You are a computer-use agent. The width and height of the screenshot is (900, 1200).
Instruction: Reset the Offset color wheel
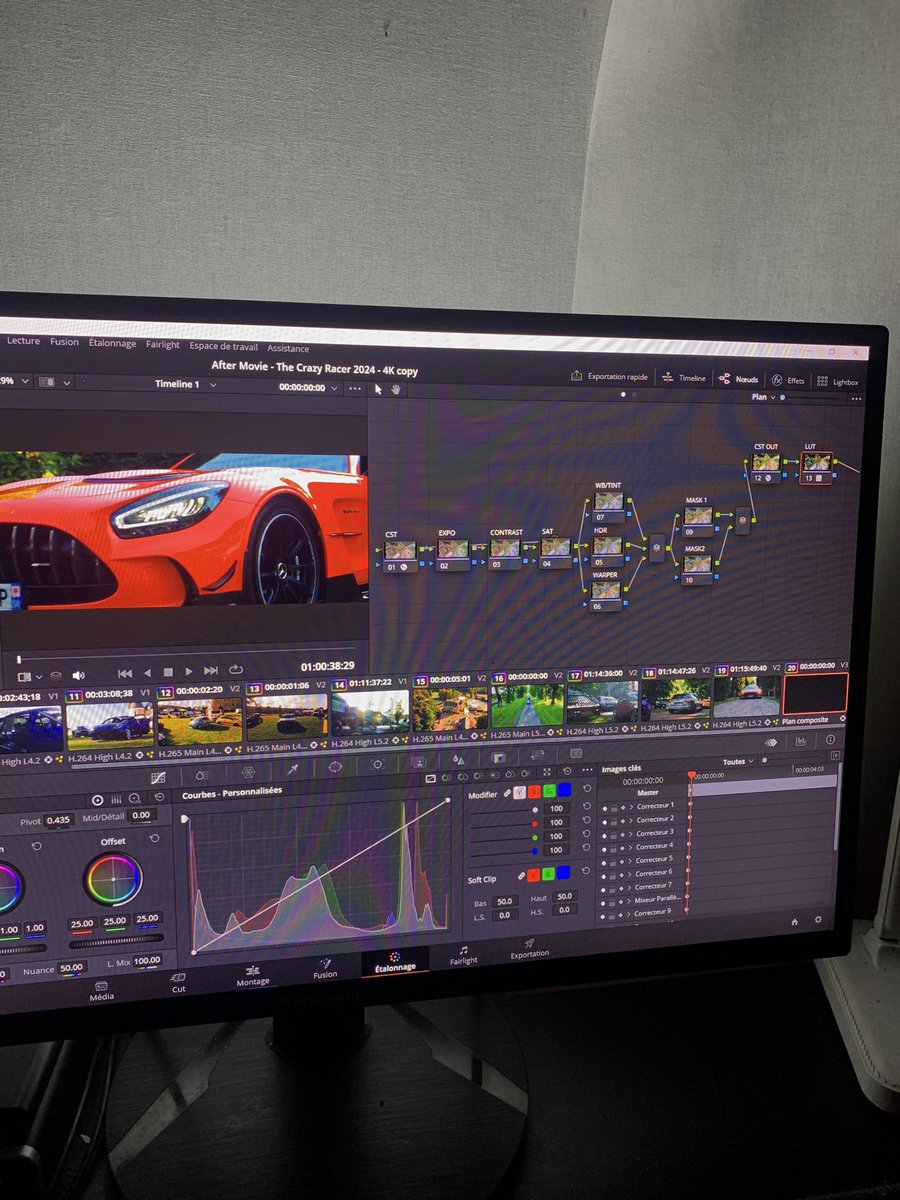click(x=154, y=837)
